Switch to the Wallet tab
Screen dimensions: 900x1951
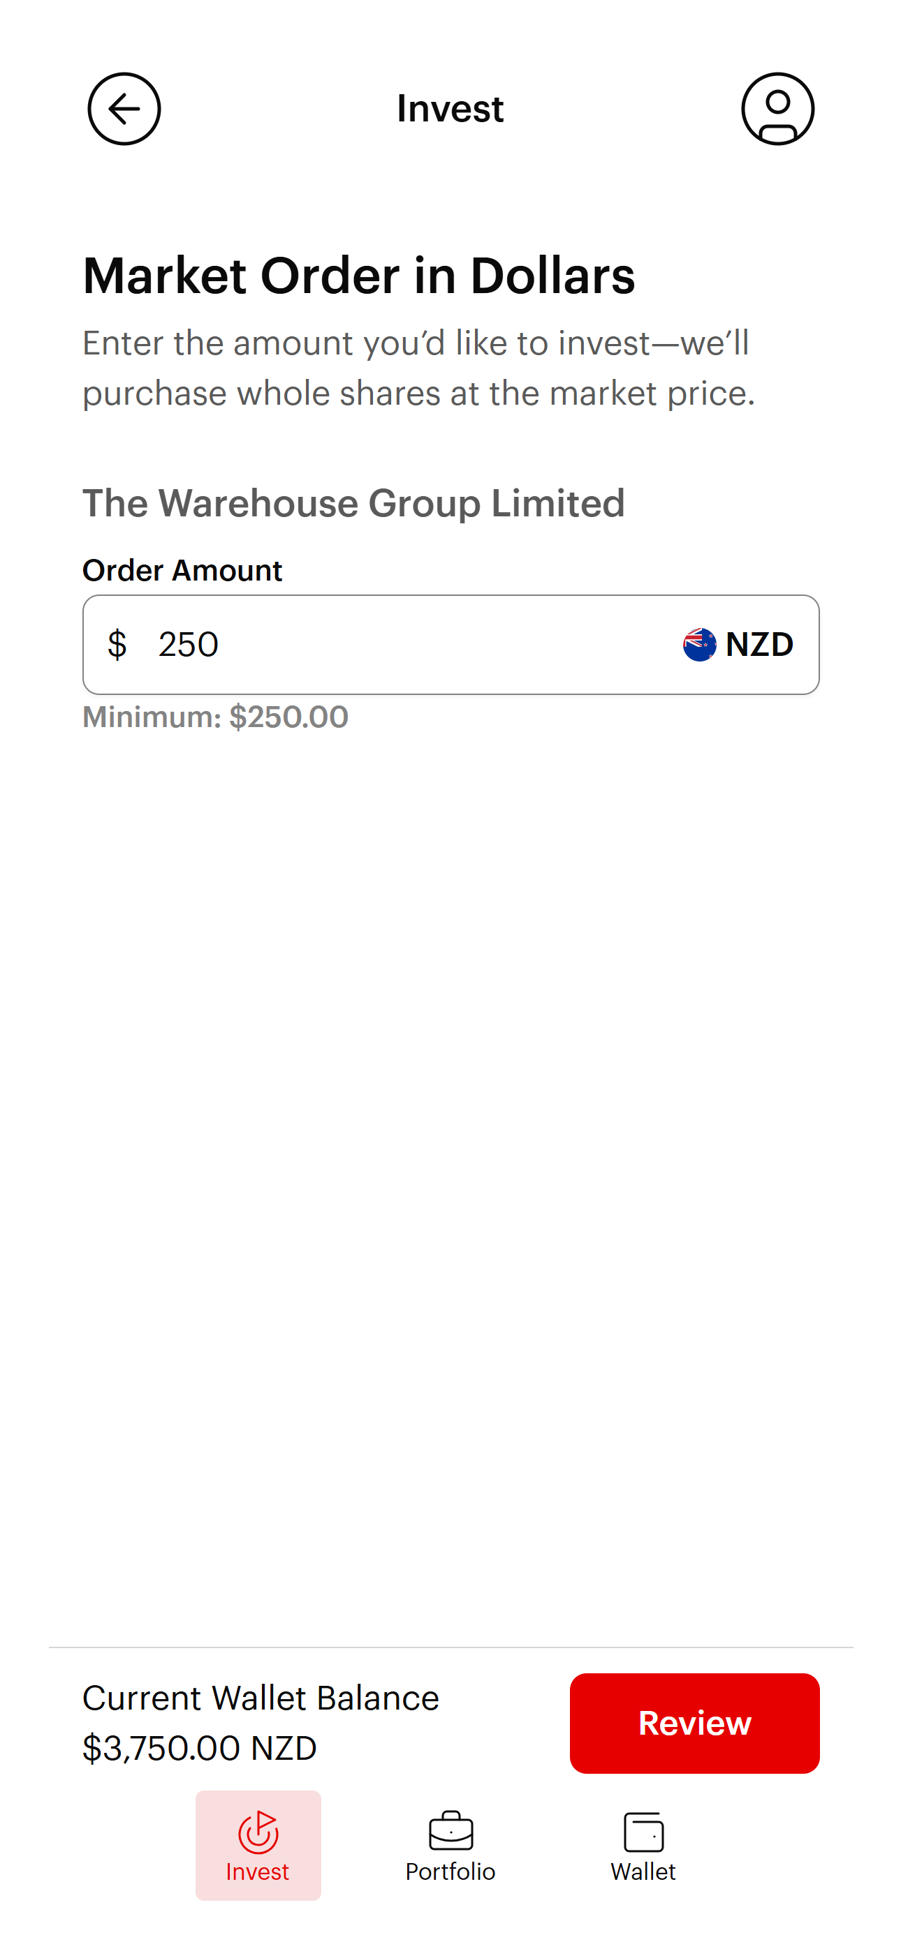coord(643,1846)
